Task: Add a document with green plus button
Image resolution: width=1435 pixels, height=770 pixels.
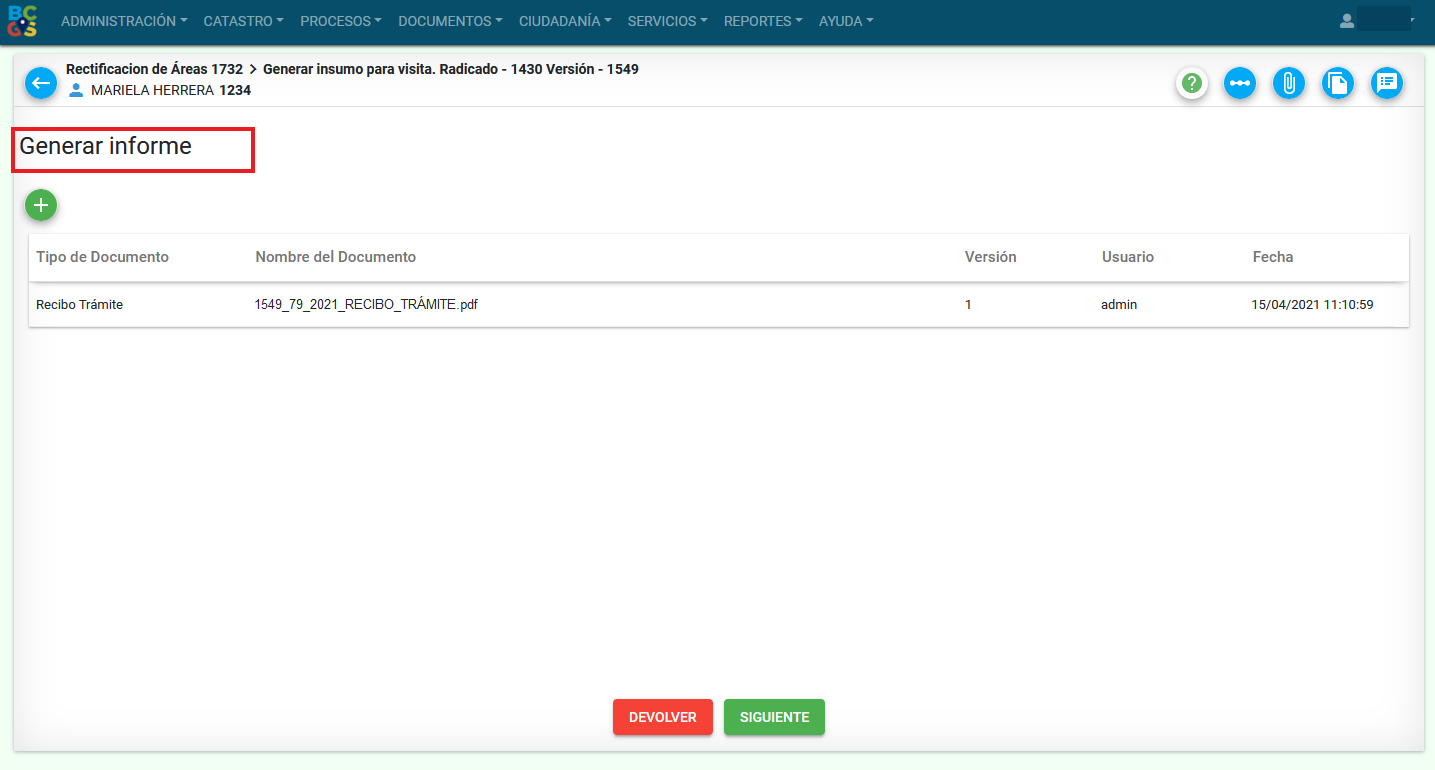Action: tap(41, 205)
